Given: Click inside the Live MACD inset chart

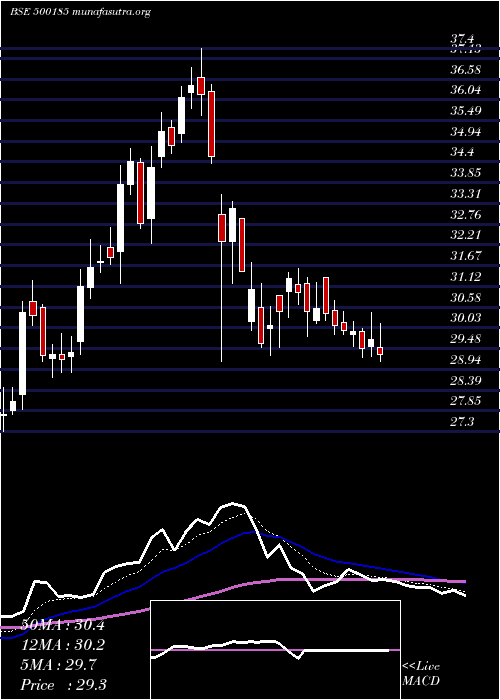Looking at the screenshot, I should click(x=275, y=650).
